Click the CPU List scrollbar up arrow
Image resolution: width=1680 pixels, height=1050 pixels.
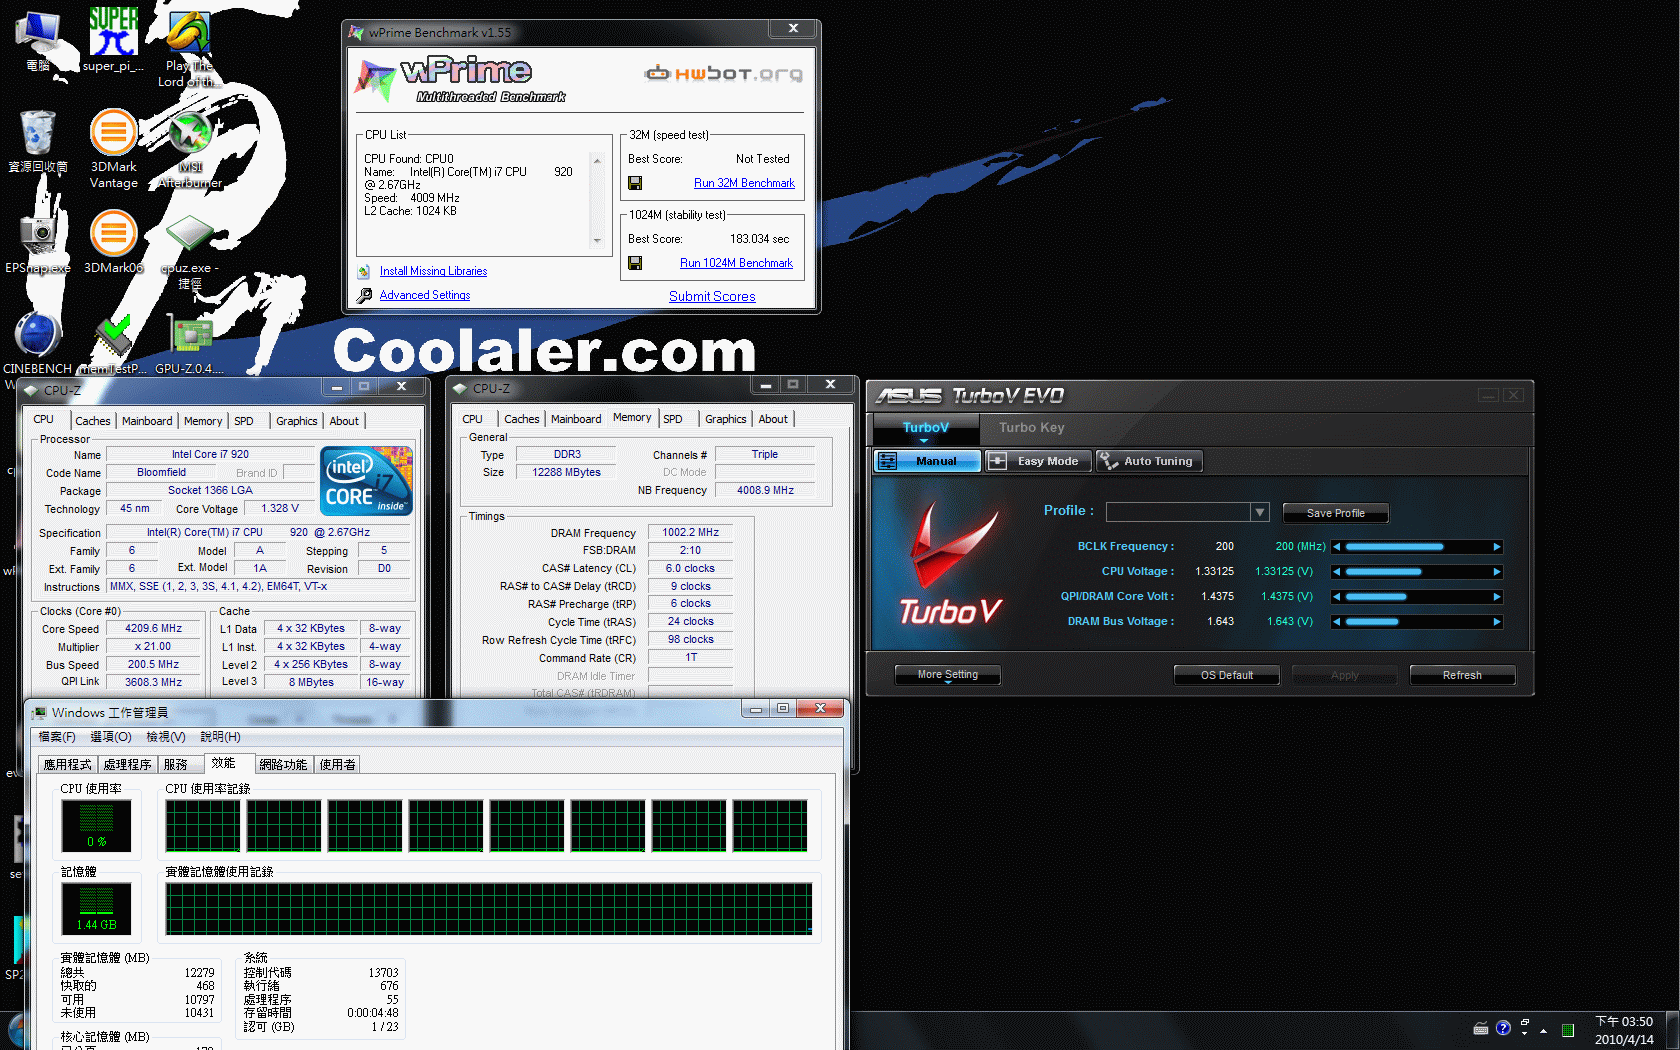pos(597,160)
